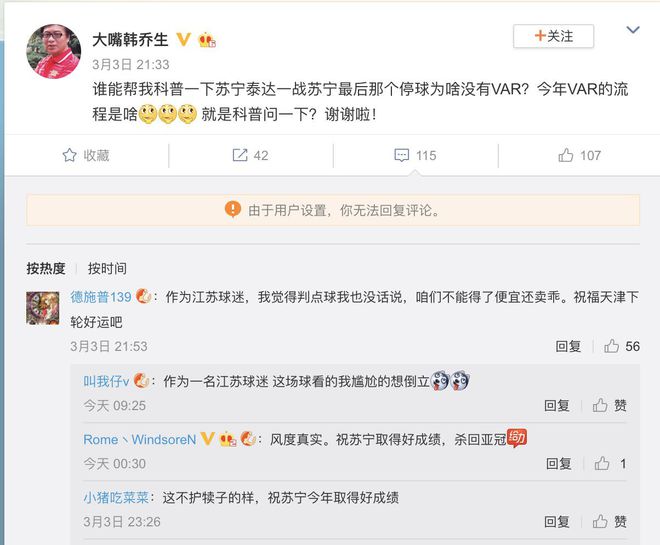Open 大嘴韩乔生's profile avatar
The height and width of the screenshot is (545, 660).
point(53,51)
